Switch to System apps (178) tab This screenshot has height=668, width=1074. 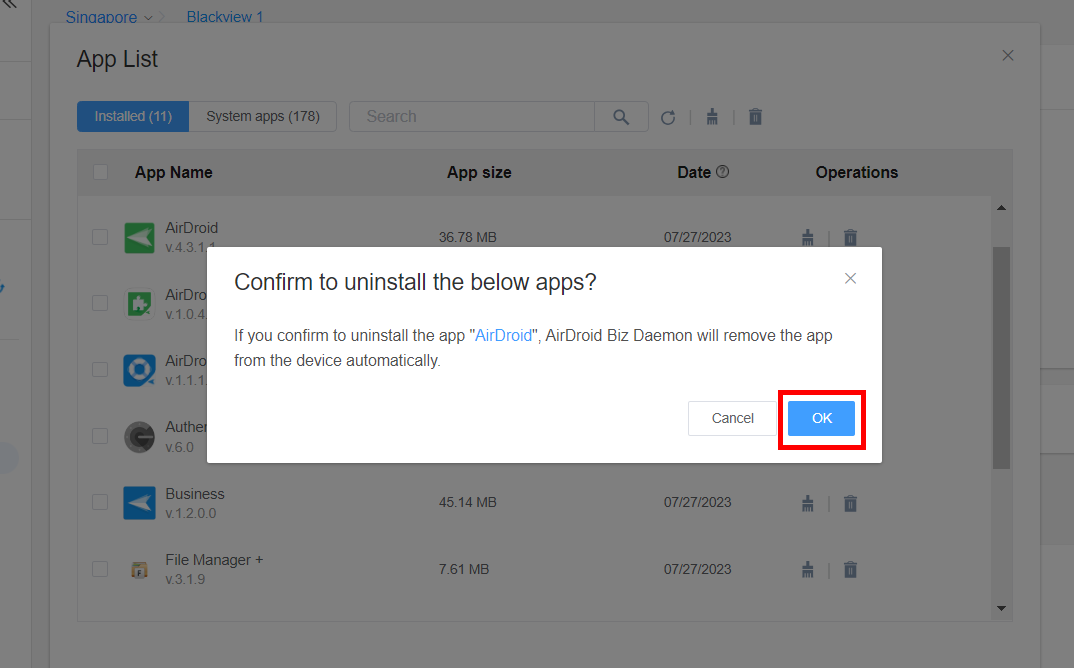tap(263, 116)
